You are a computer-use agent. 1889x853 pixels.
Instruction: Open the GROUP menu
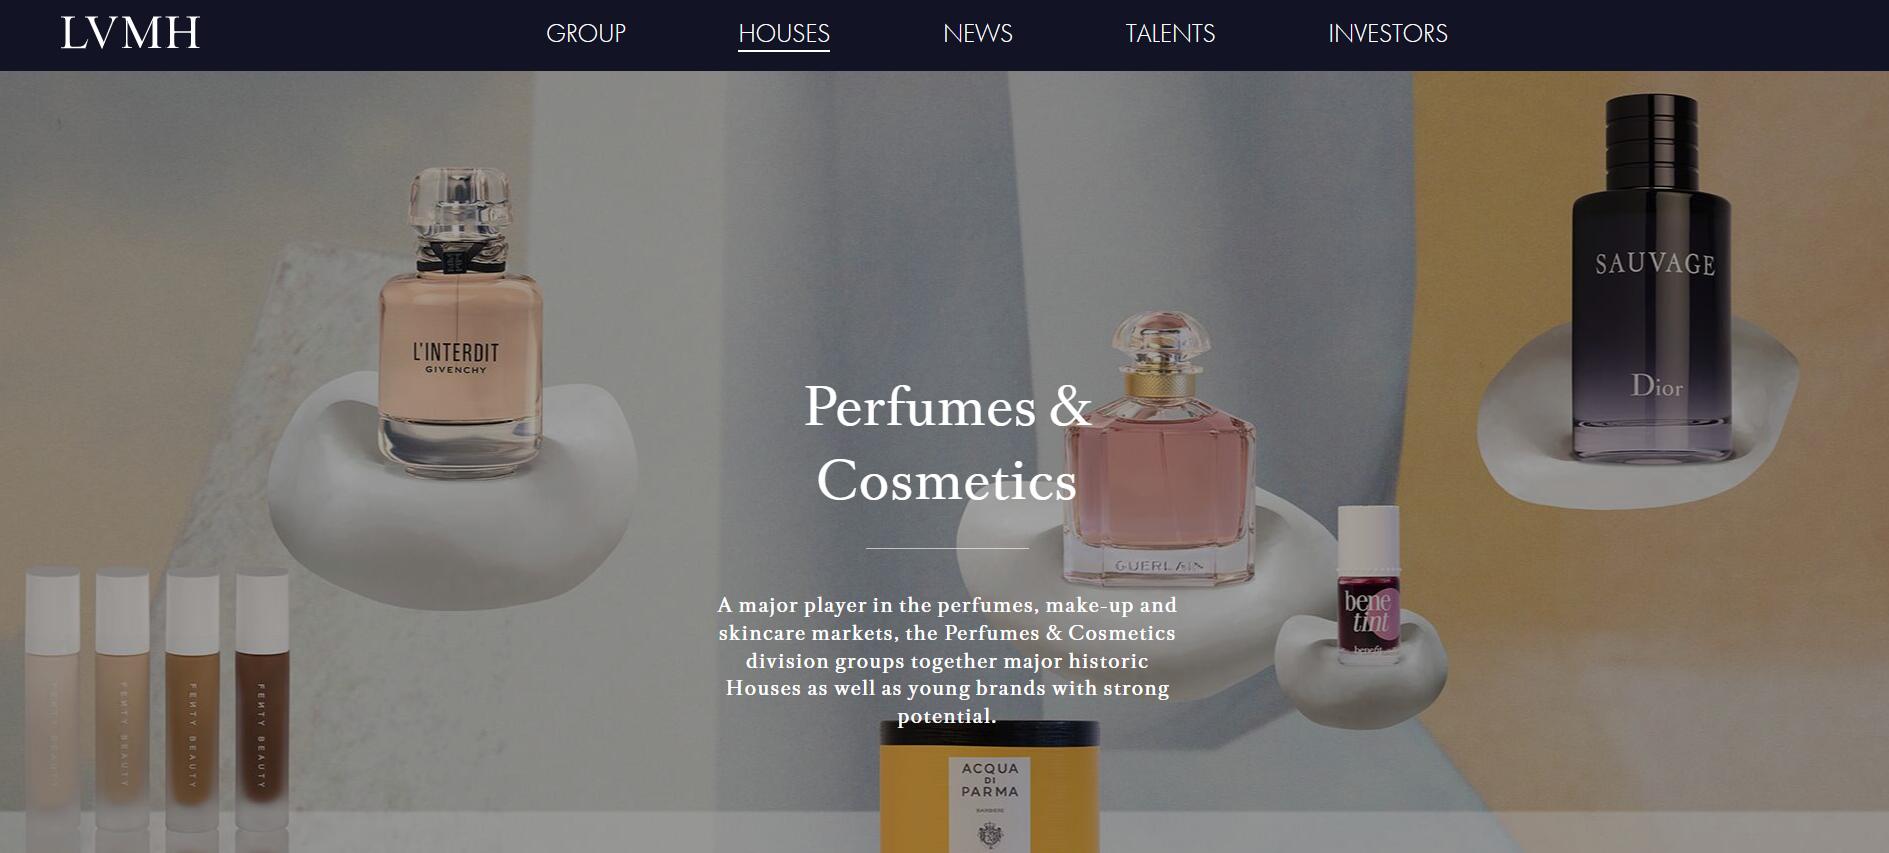(x=586, y=33)
